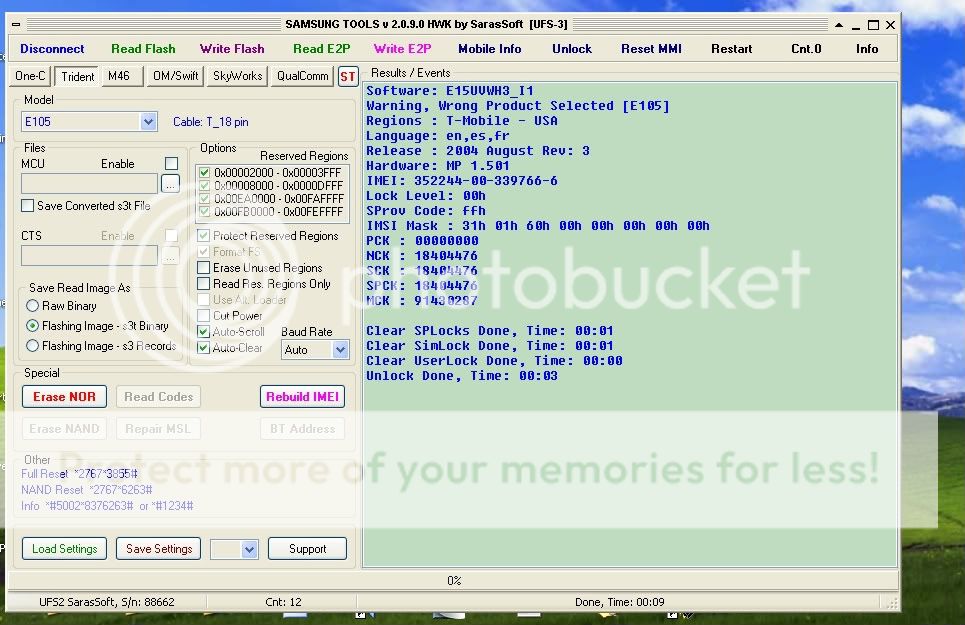Switch to the One-C tab
The height and width of the screenshot is (625, 965).
click(x=30, y=76)
